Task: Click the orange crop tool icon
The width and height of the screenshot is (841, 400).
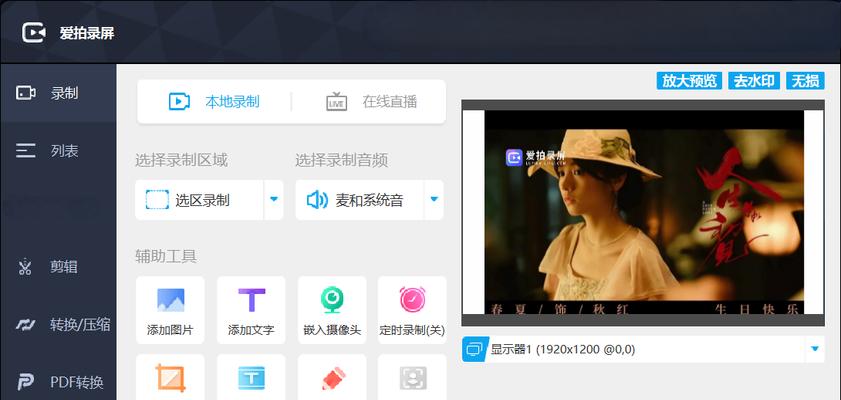Action: [171, 378]
